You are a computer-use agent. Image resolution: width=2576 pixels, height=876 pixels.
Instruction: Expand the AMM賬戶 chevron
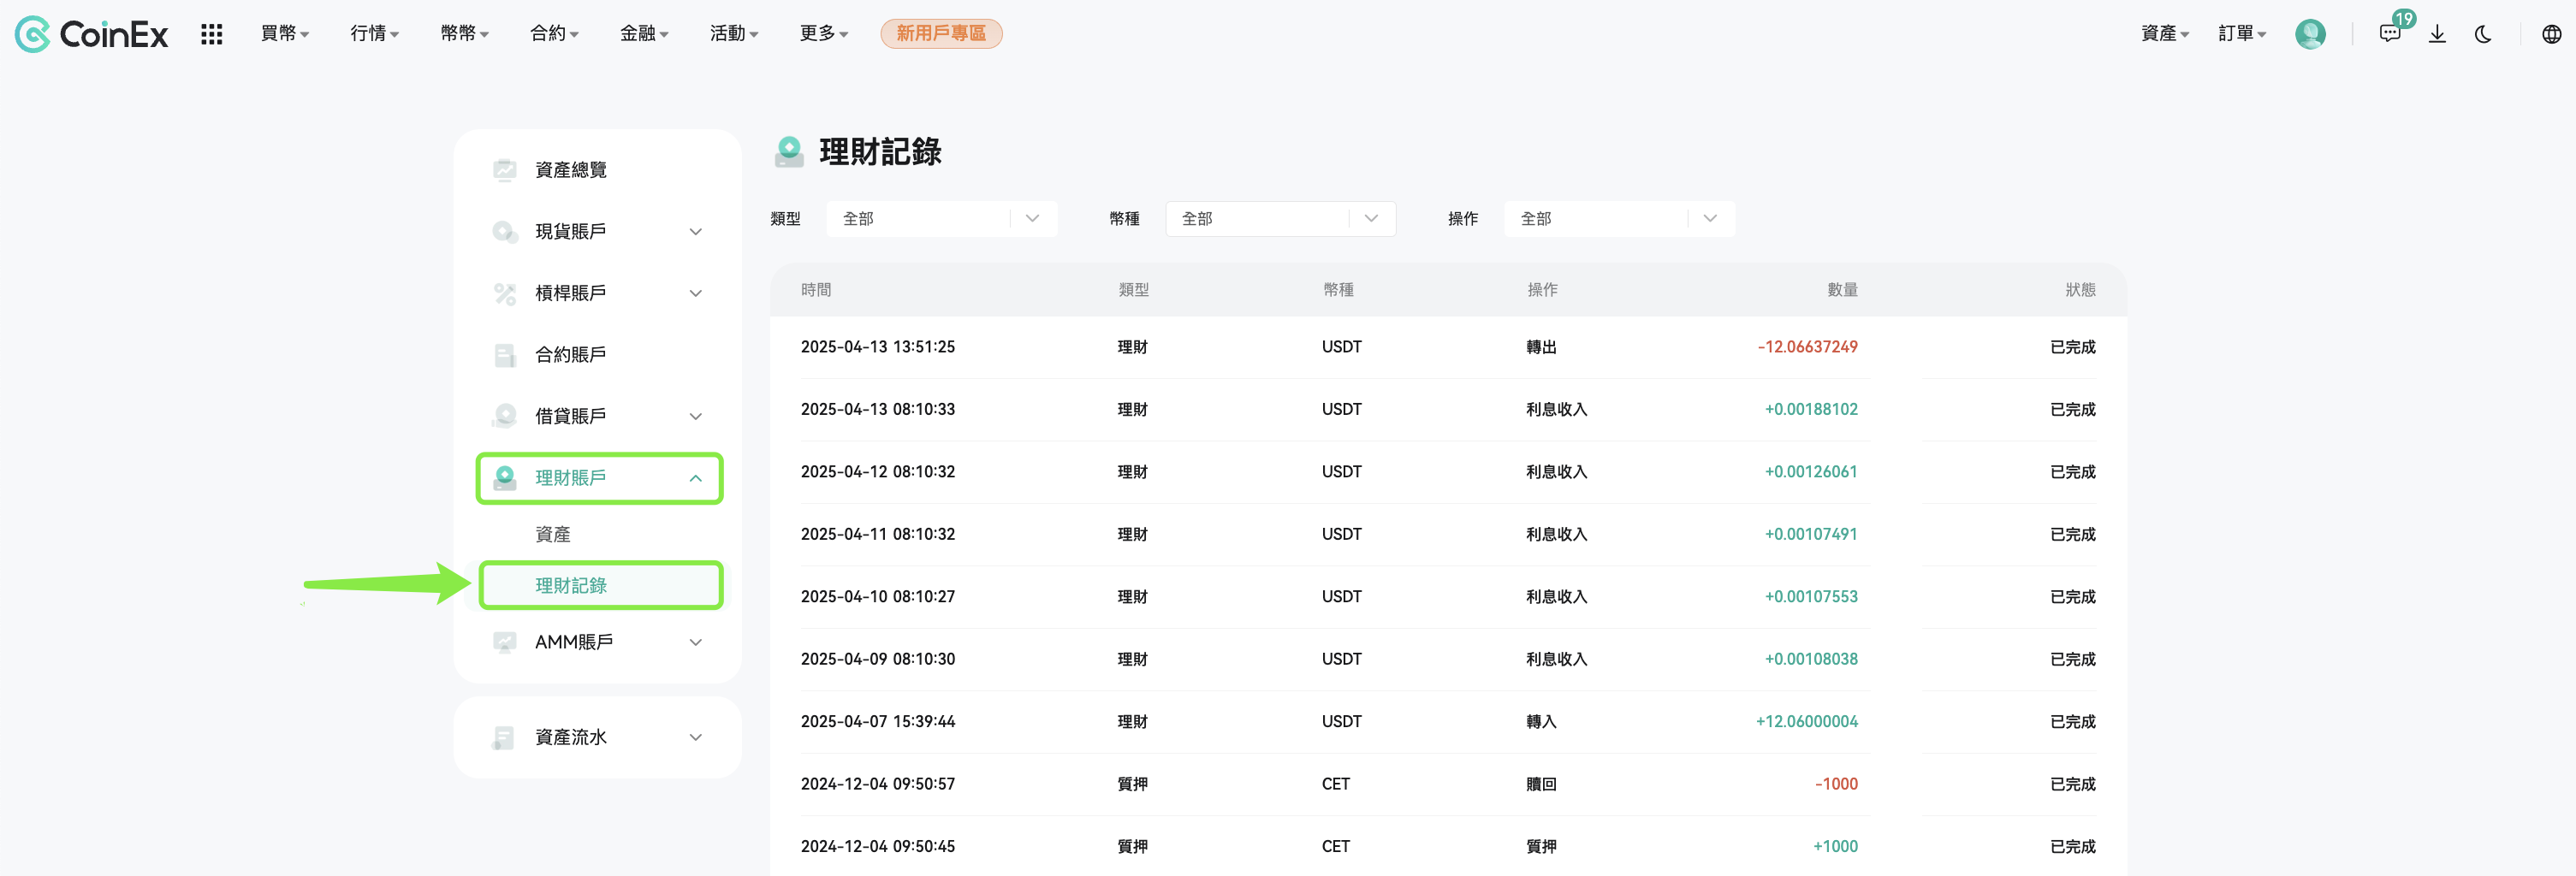[696, 642]
